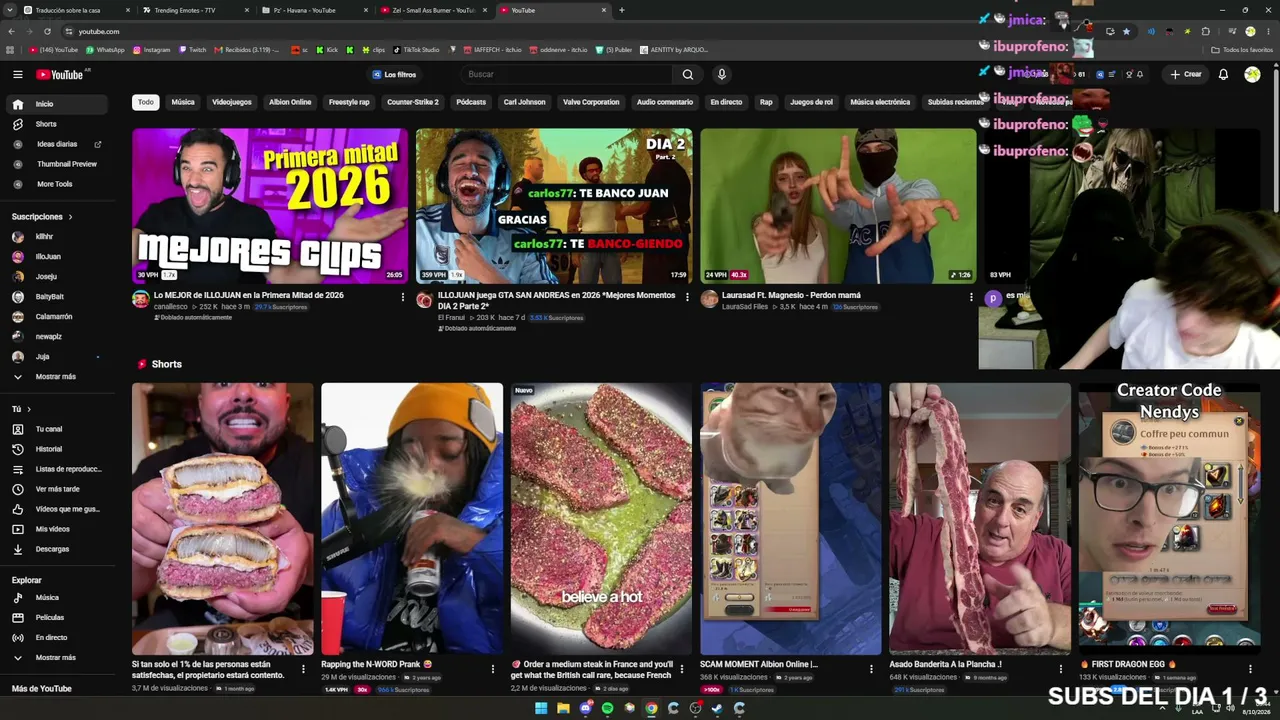1280x720 pixels.
Task: Open the account avatar menu
Action: [1252, 74]
